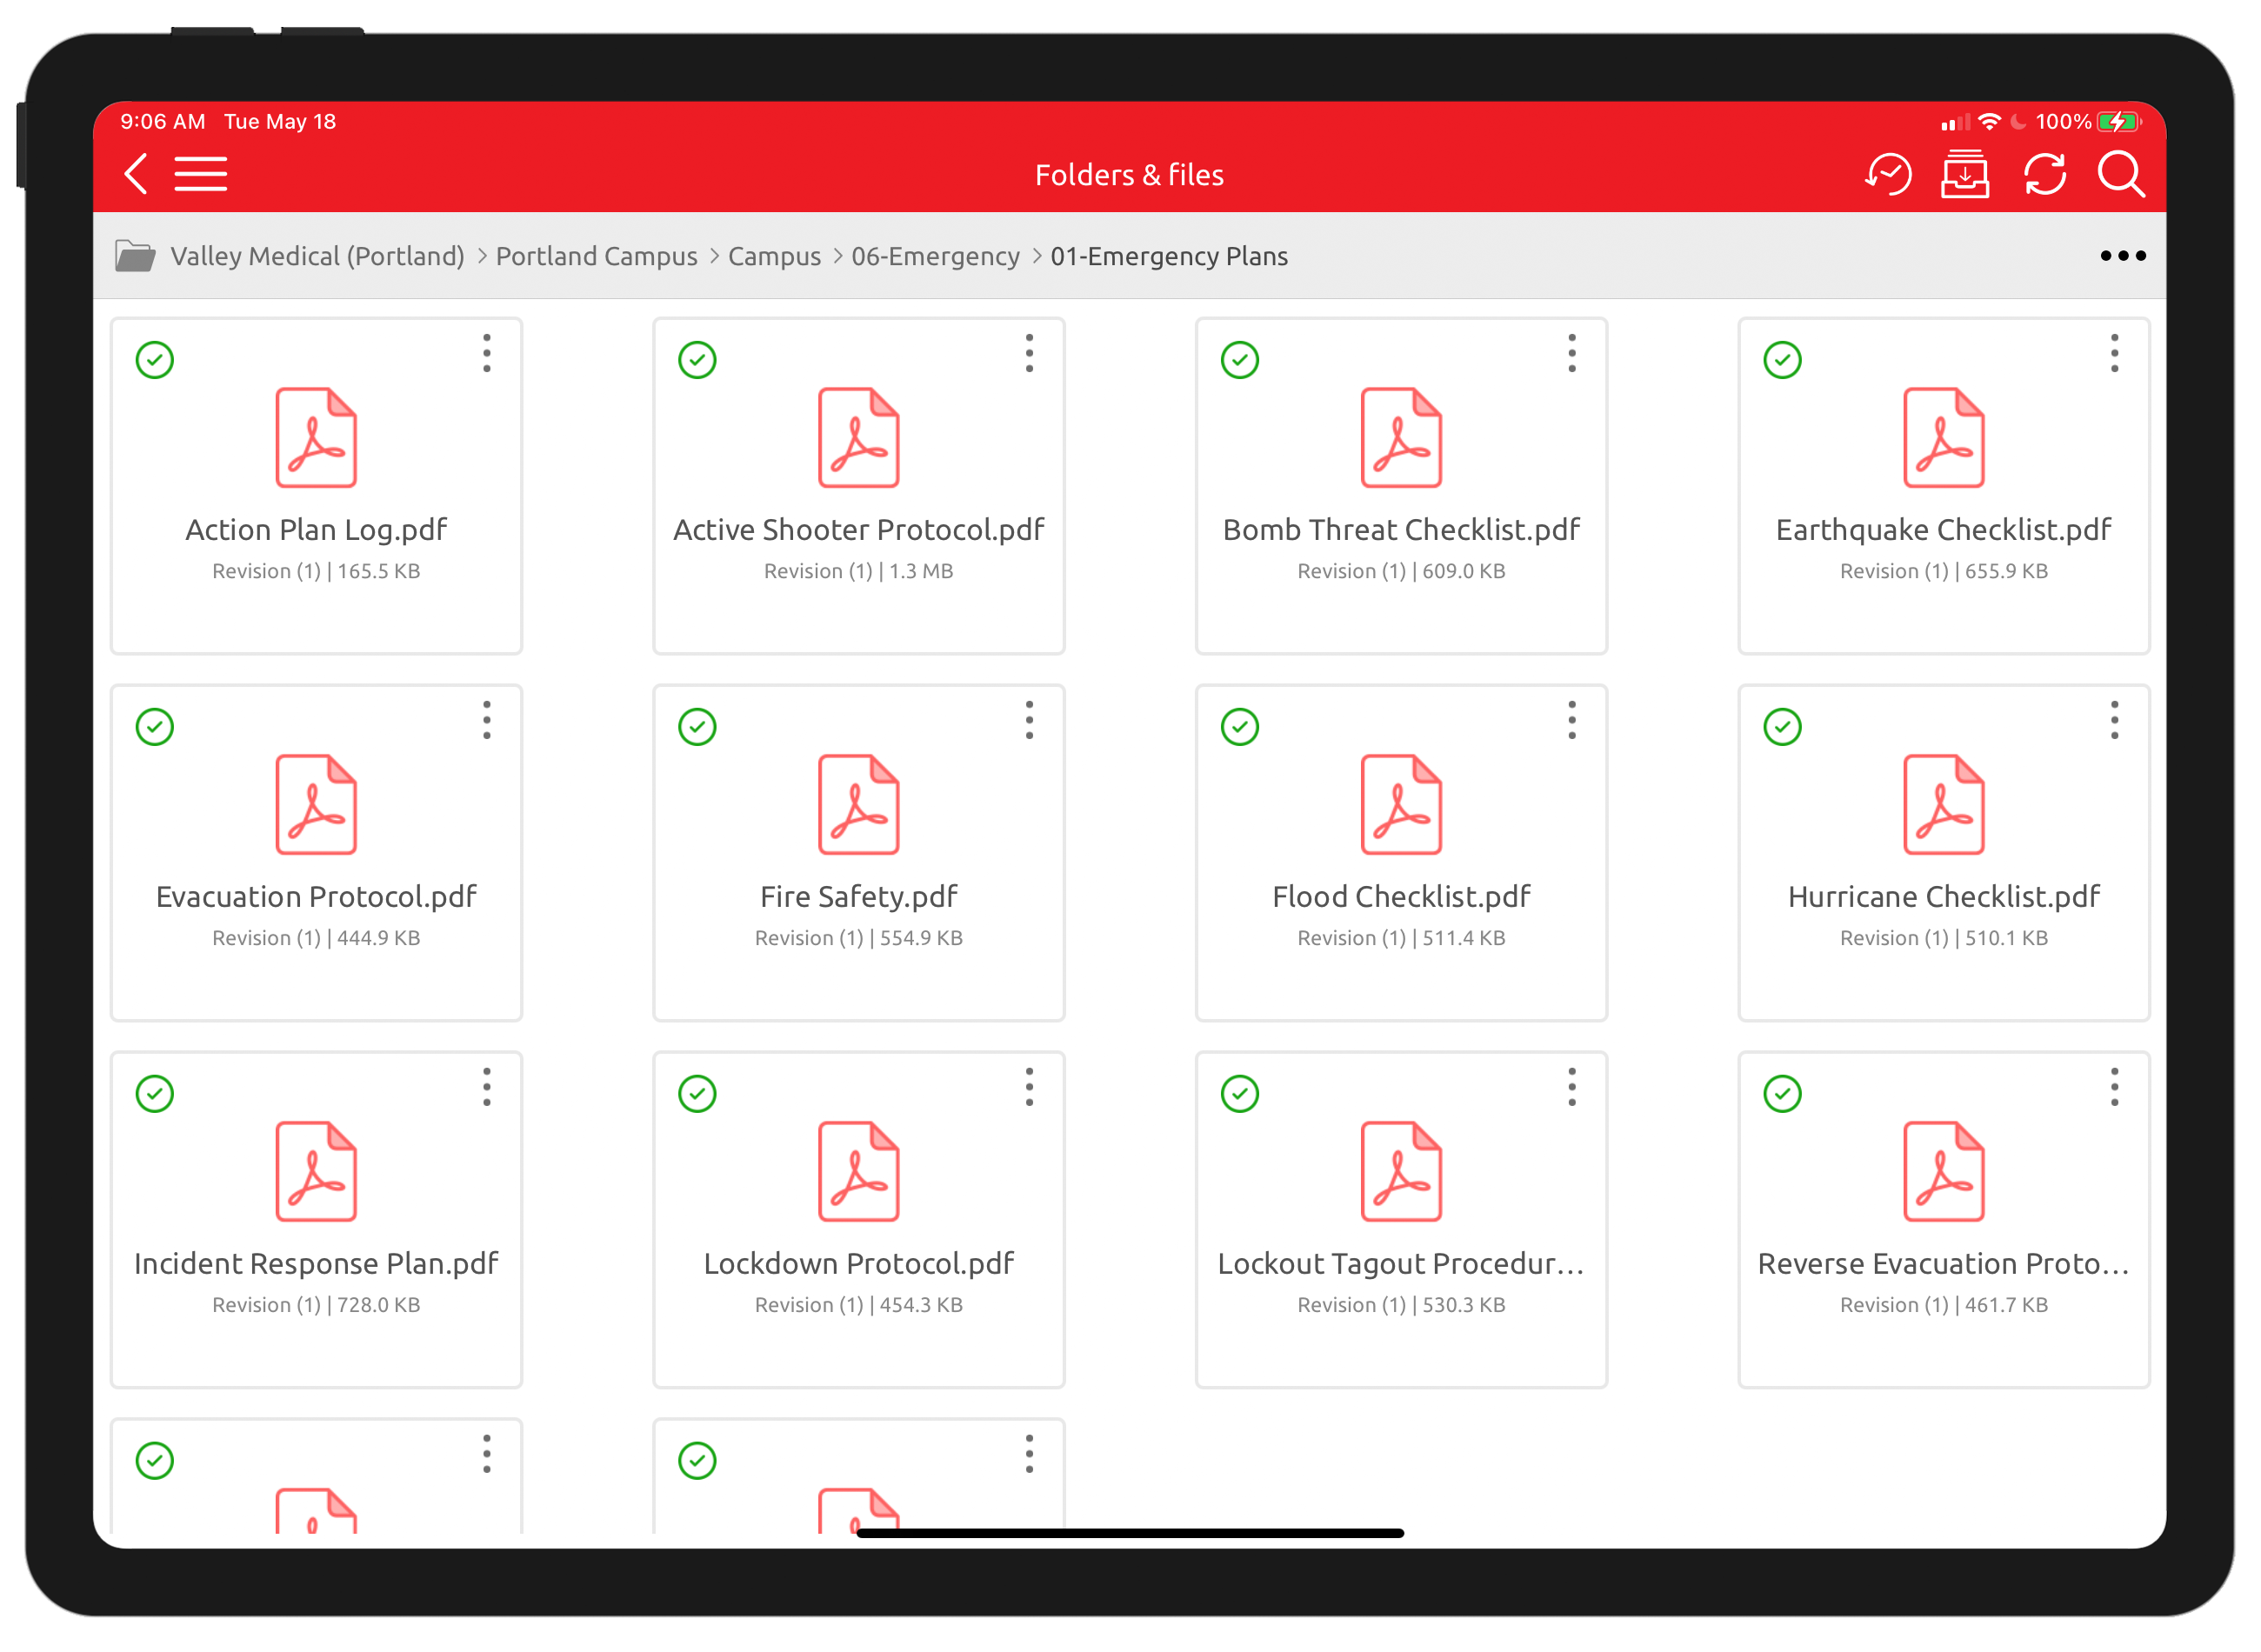Open Active Shooter Protocol.pdf PDF icon
Screen dimensions: 2261x1652
[x=859, y=438]
